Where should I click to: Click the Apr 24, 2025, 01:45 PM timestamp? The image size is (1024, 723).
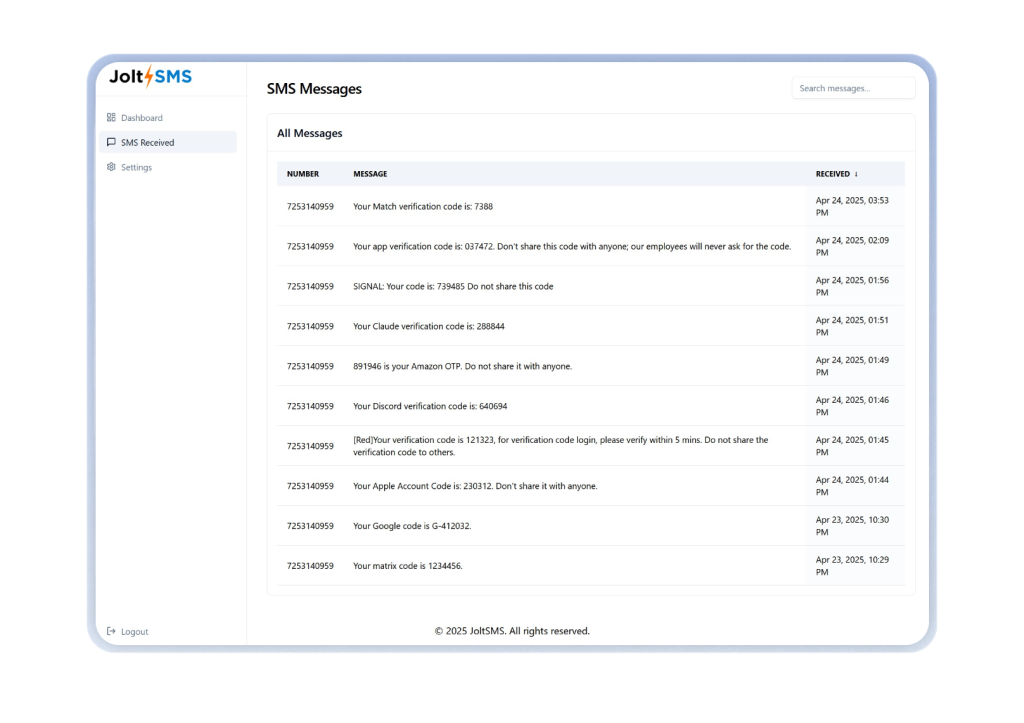852,446
